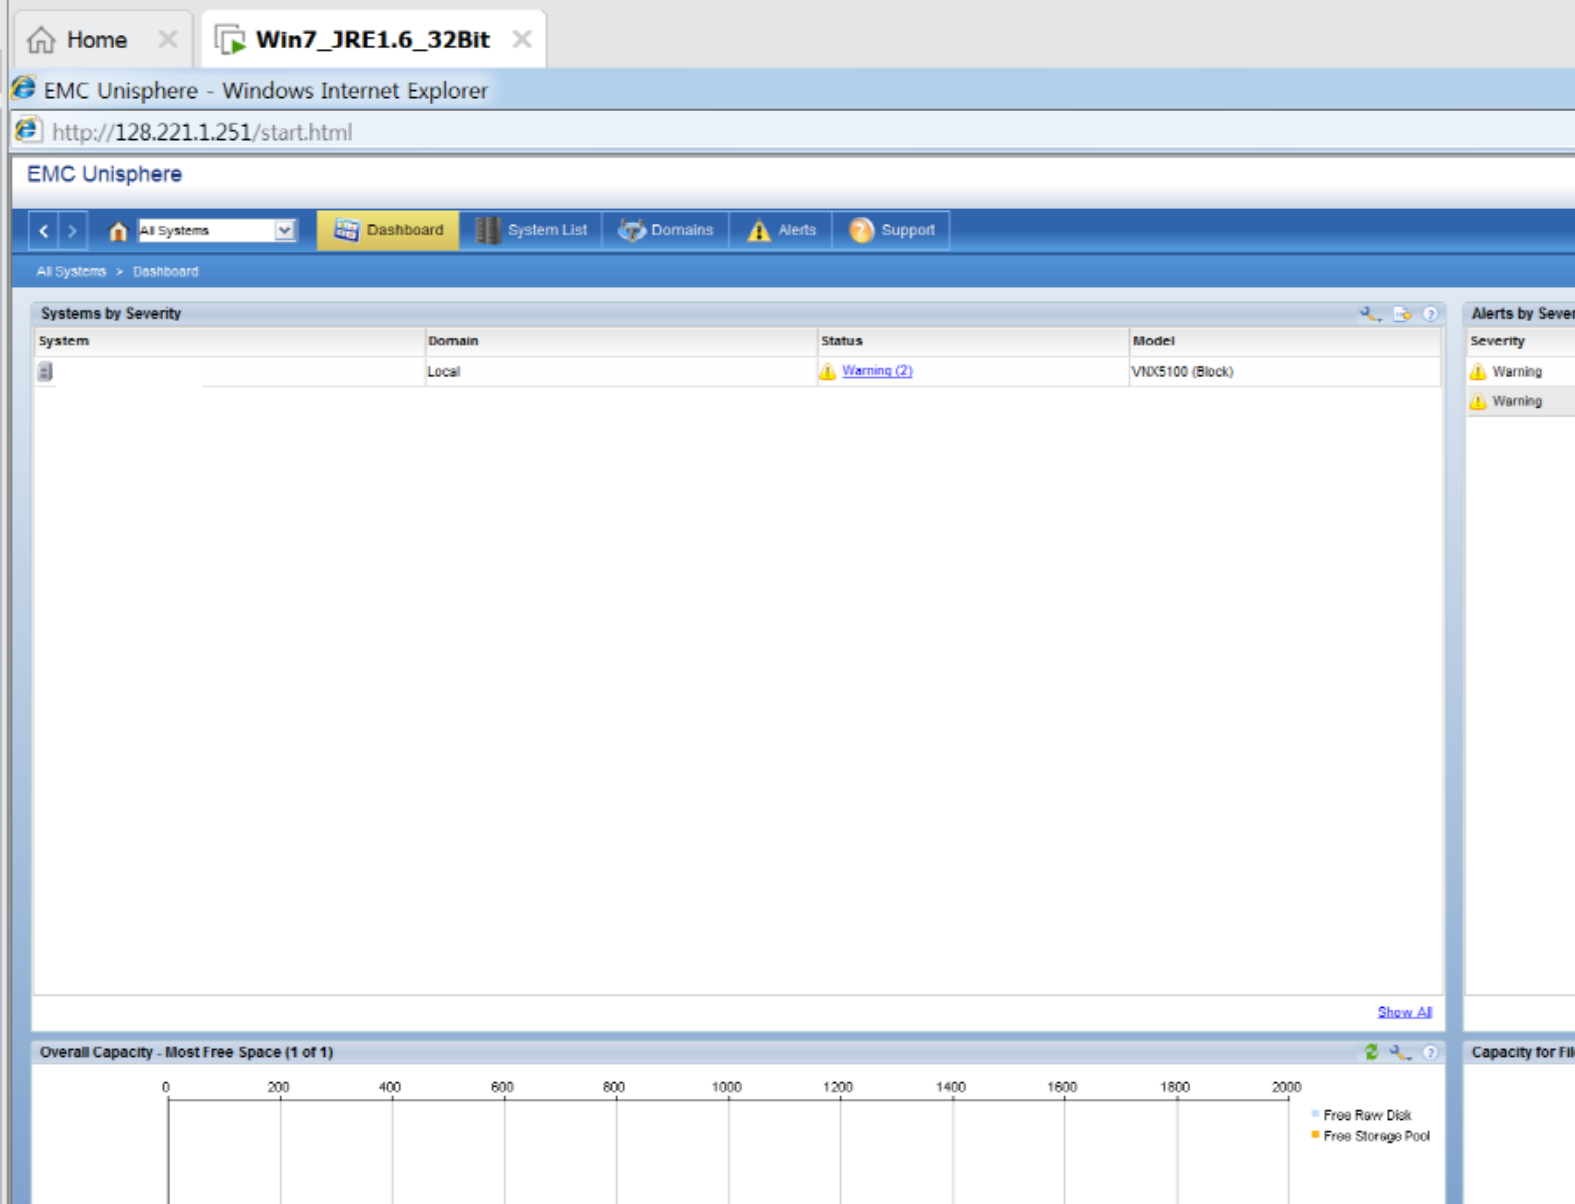Sort by the Status column header
1575x1204 pixels.
973,341
